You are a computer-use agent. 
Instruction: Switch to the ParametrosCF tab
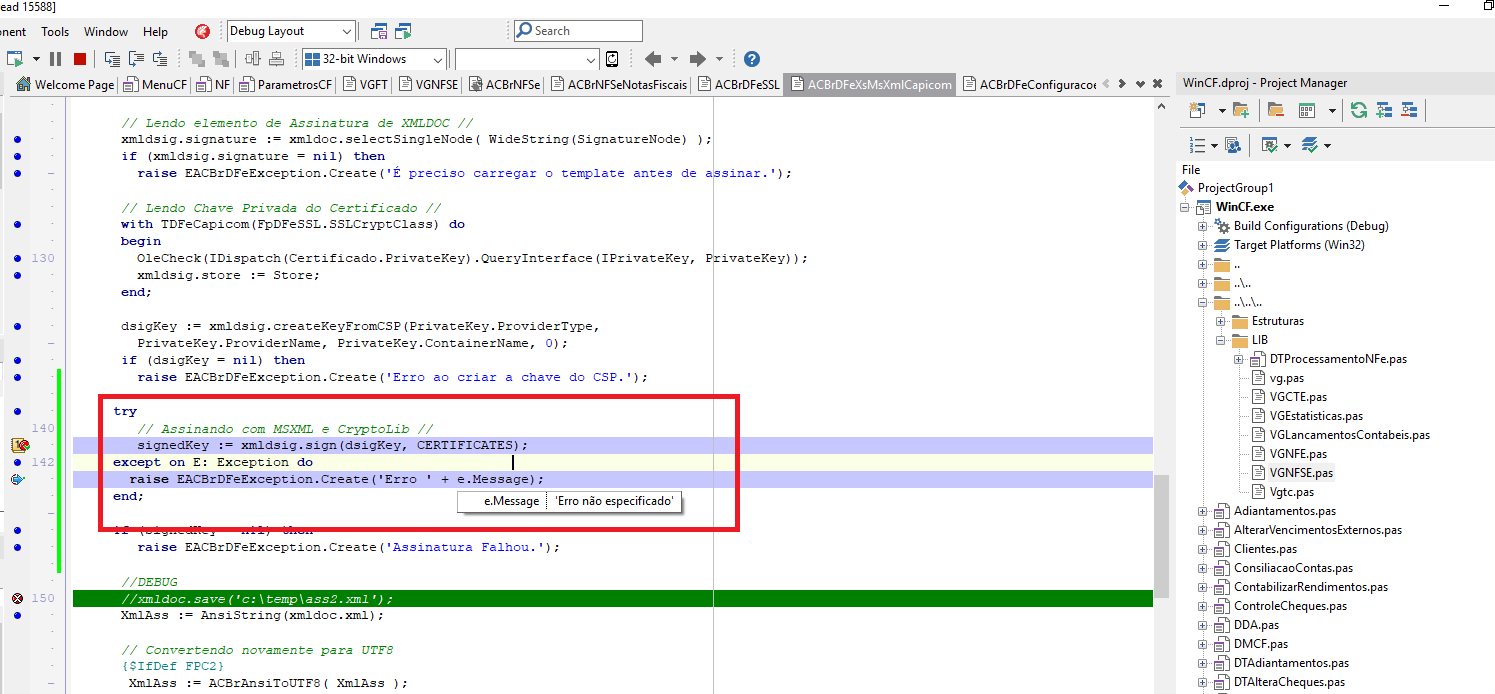pyautogui.click(x=286, y=85)
